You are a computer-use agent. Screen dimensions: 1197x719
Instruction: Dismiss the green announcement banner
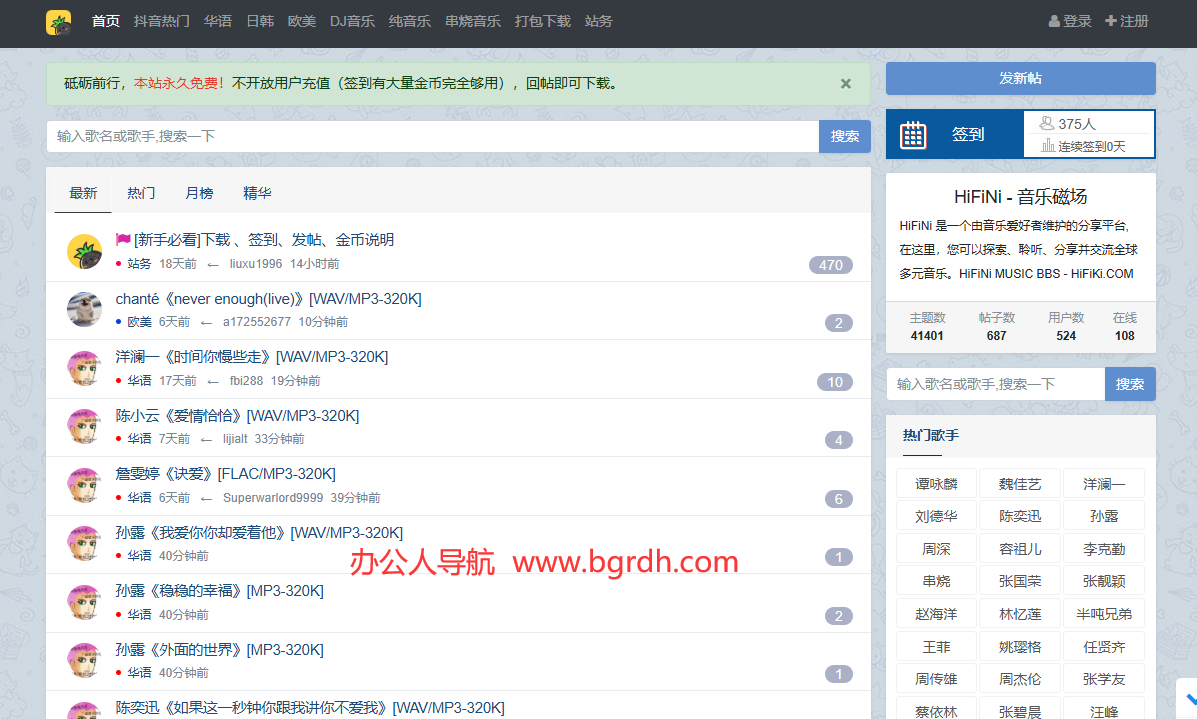tap(846, 84)
